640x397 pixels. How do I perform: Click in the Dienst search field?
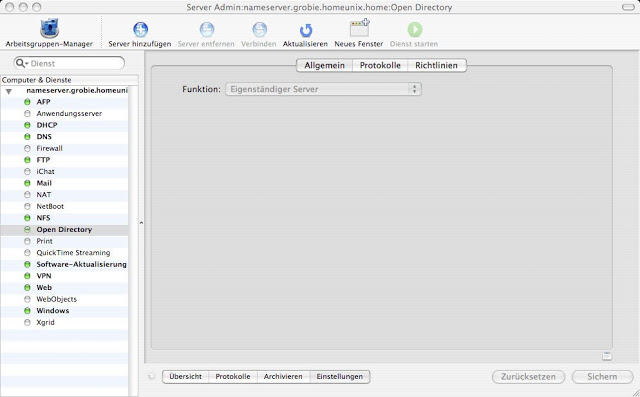tap(69, 63)
